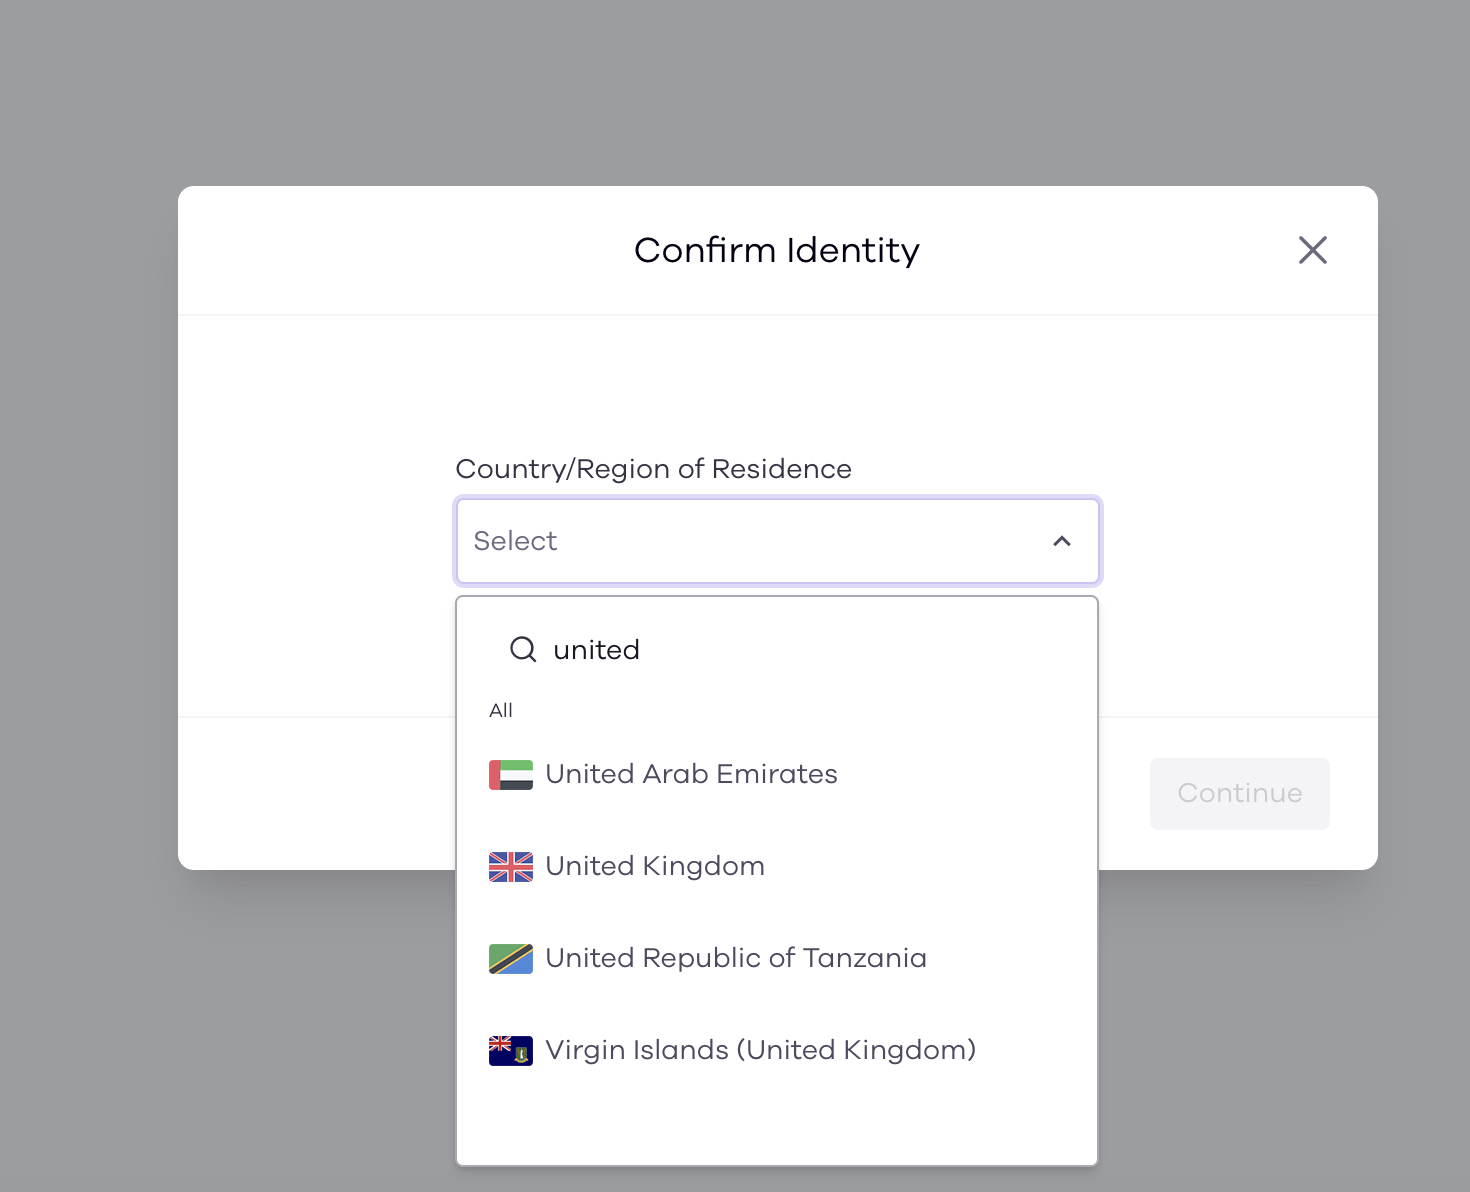1470x1192 pixels.
Task: Click the Virgin Islands flag icon
Action: pos(511,1050)
